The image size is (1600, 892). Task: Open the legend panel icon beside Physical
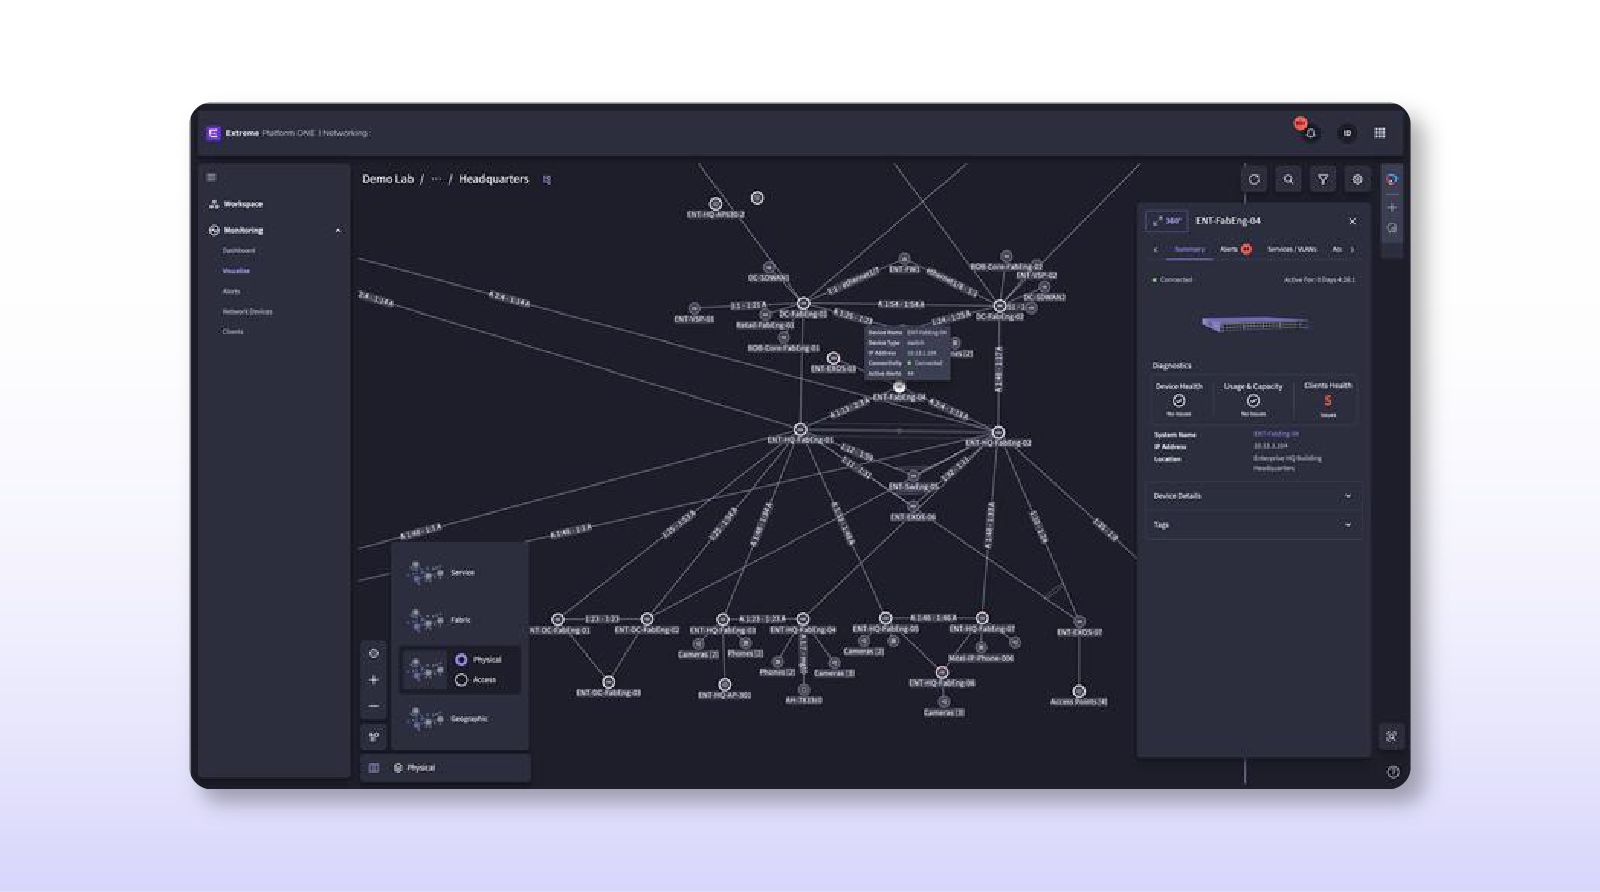(374, 768)
